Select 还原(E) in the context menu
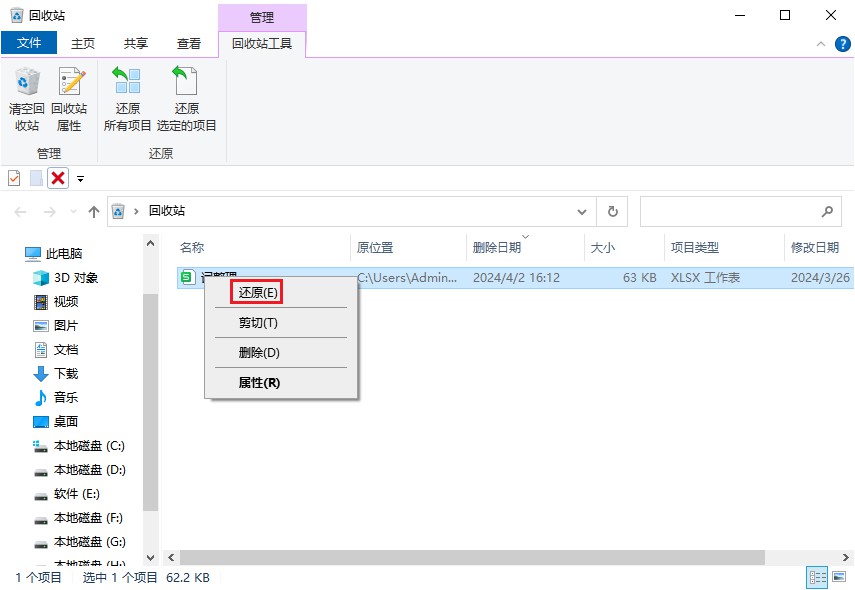 click(257, 292)
